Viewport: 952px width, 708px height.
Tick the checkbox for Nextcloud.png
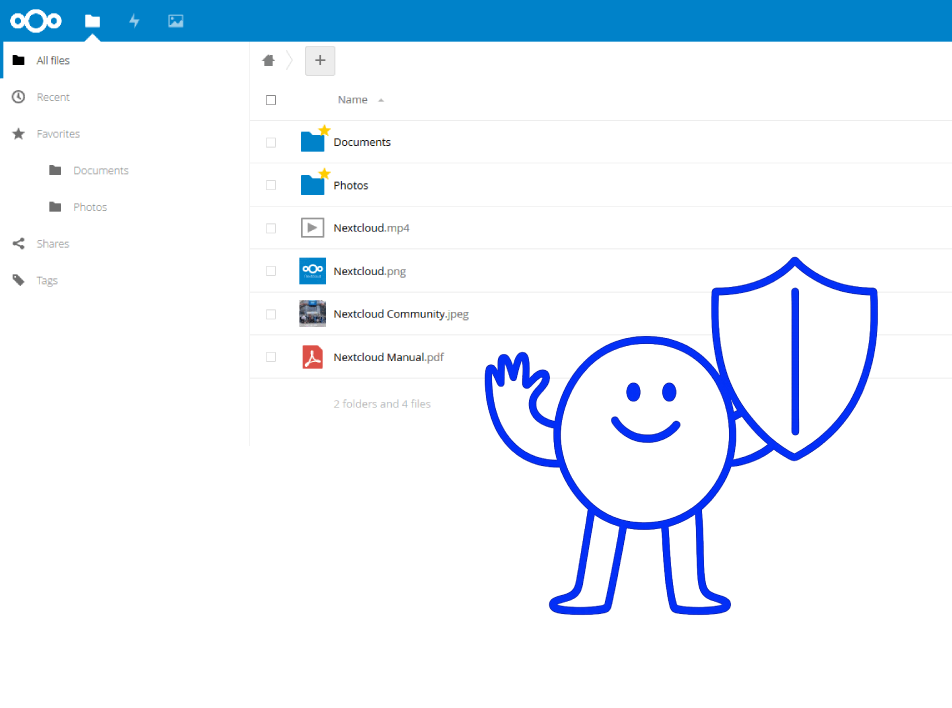(271, 271)
